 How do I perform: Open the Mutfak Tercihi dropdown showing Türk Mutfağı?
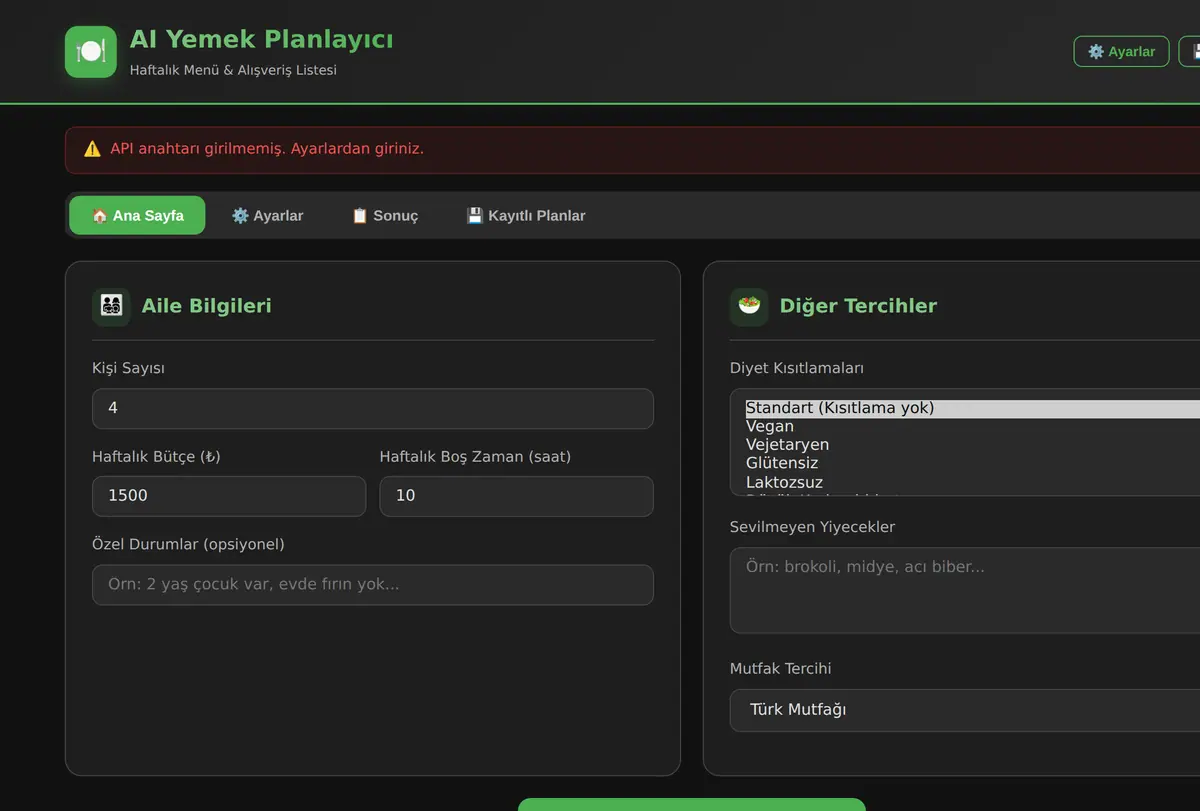point(965,710)
